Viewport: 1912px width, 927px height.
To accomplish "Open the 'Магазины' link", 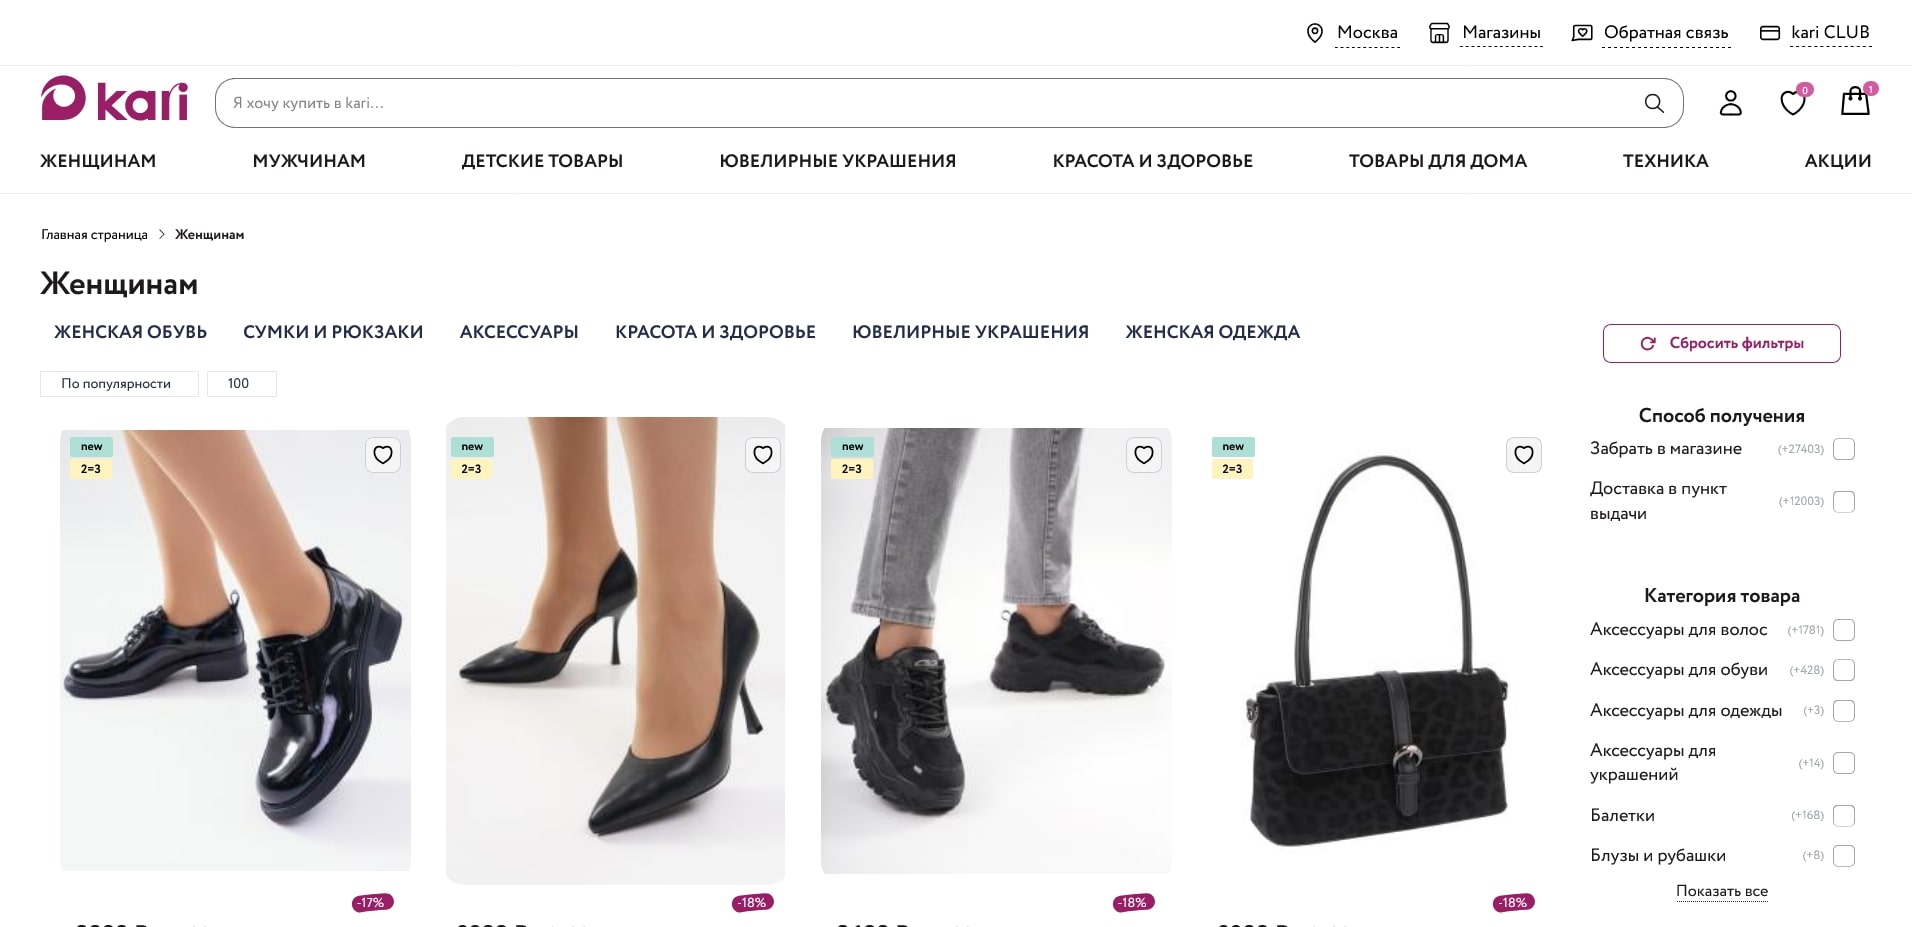I will 1500,33.
